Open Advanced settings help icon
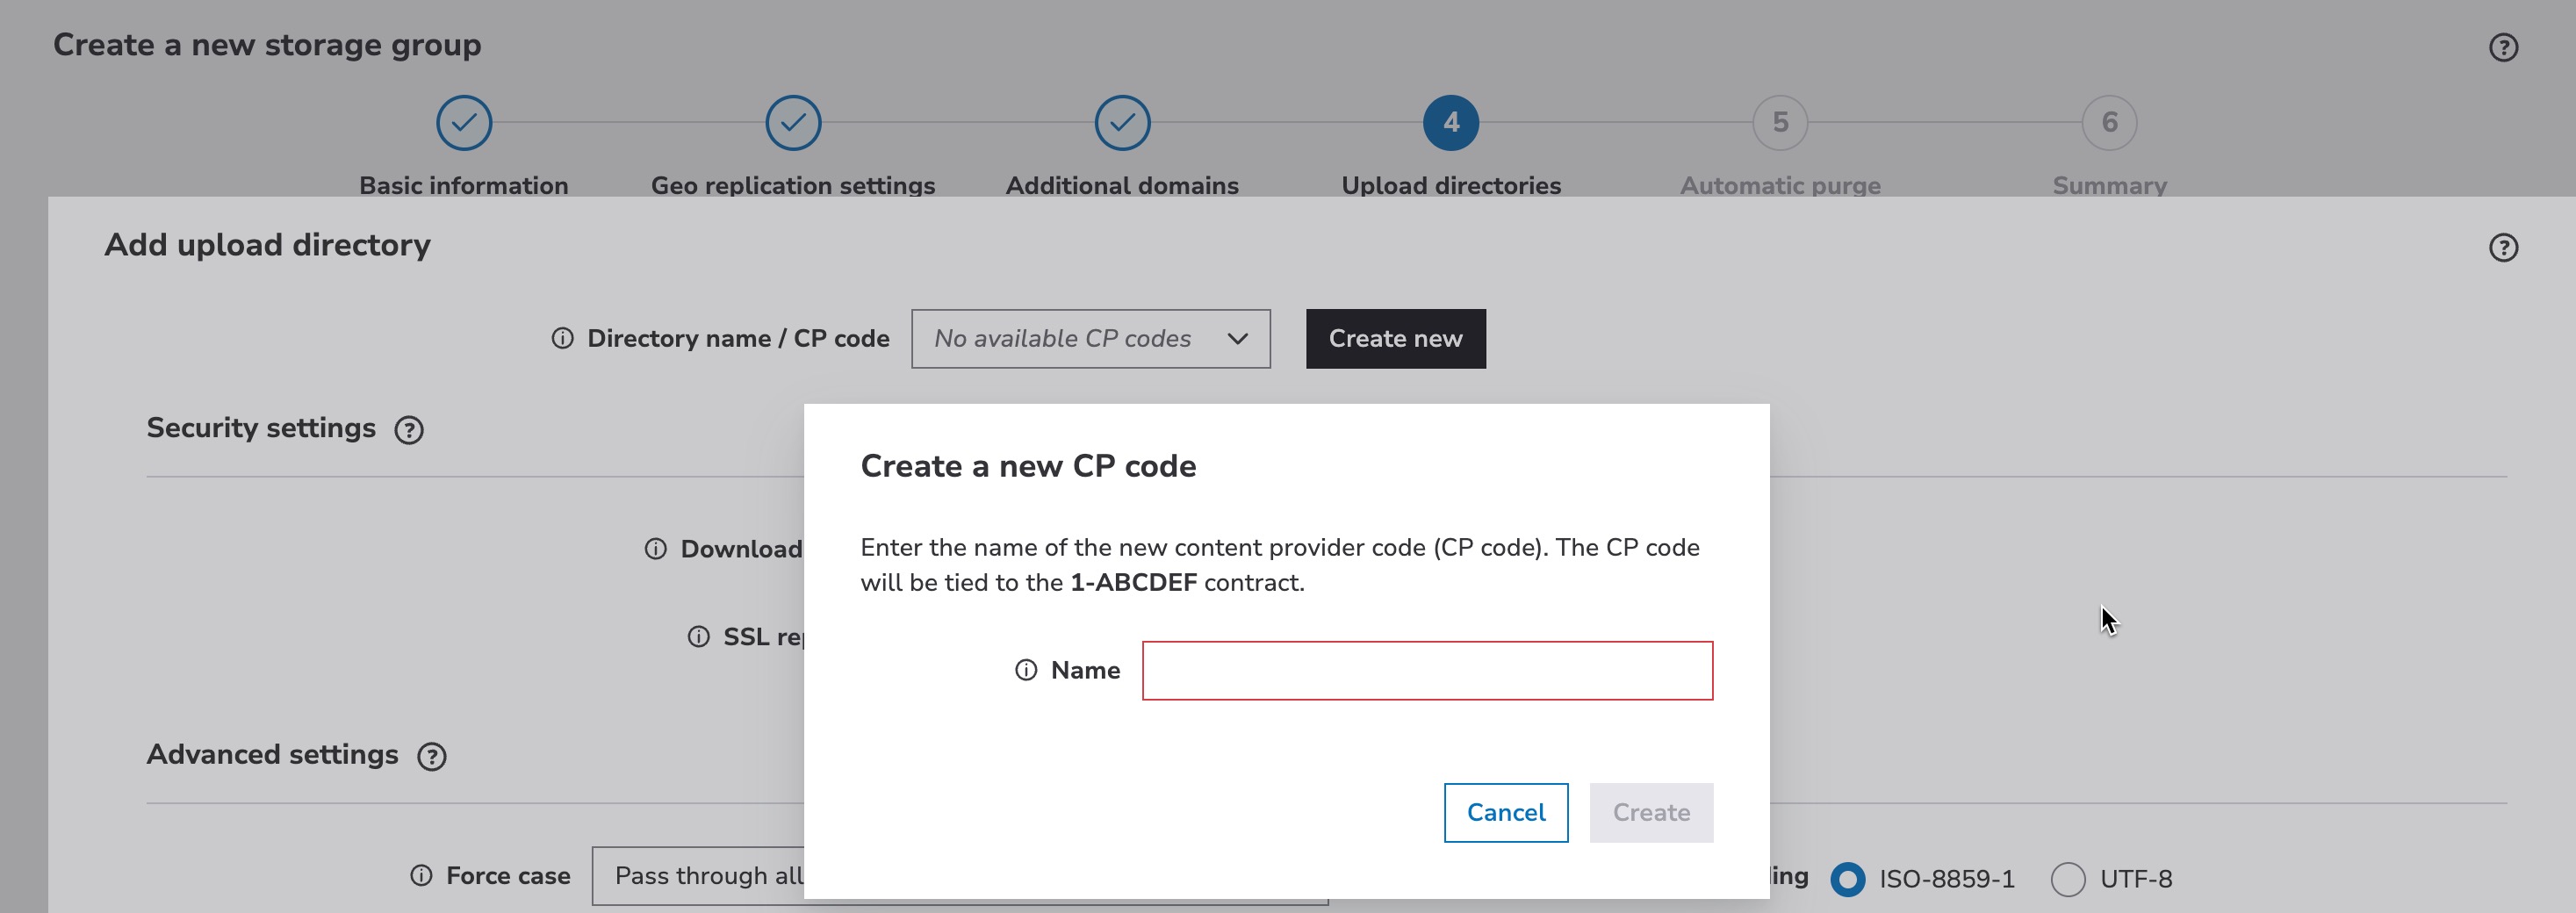Screen dimensions: 2576x913 432,756
